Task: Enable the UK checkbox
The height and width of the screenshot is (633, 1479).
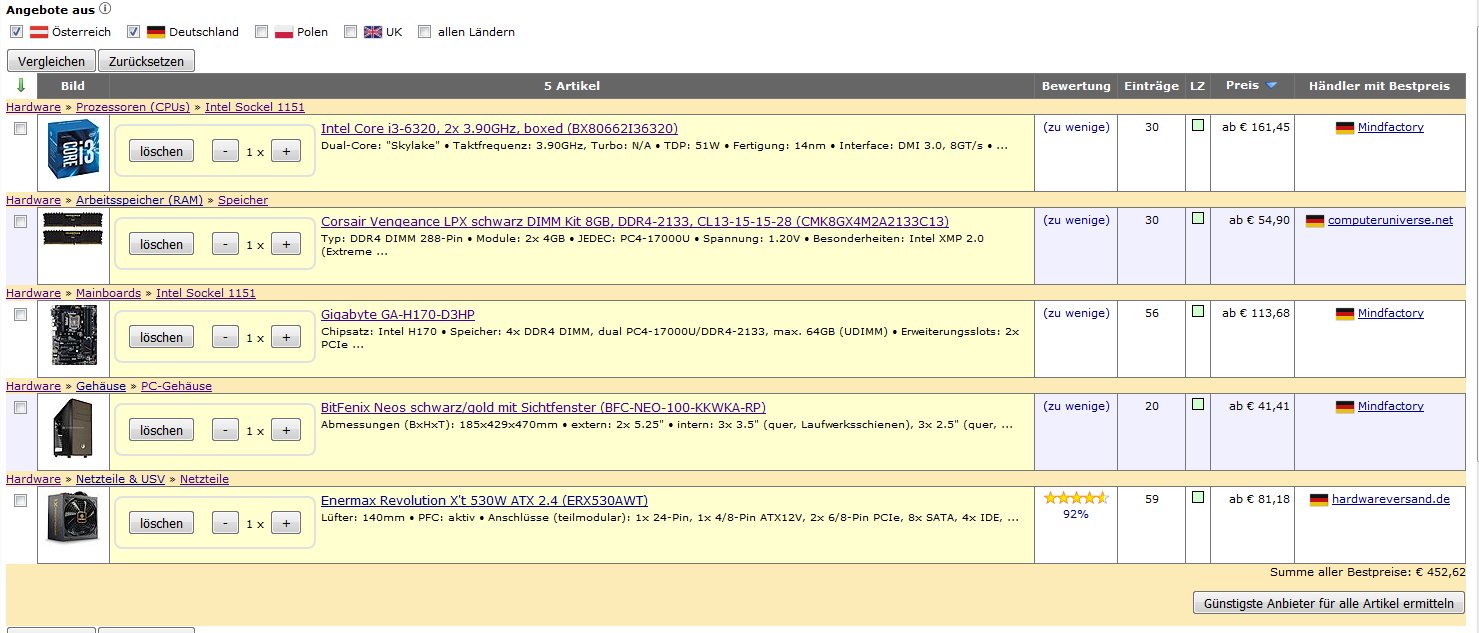Action: (350, 32)
